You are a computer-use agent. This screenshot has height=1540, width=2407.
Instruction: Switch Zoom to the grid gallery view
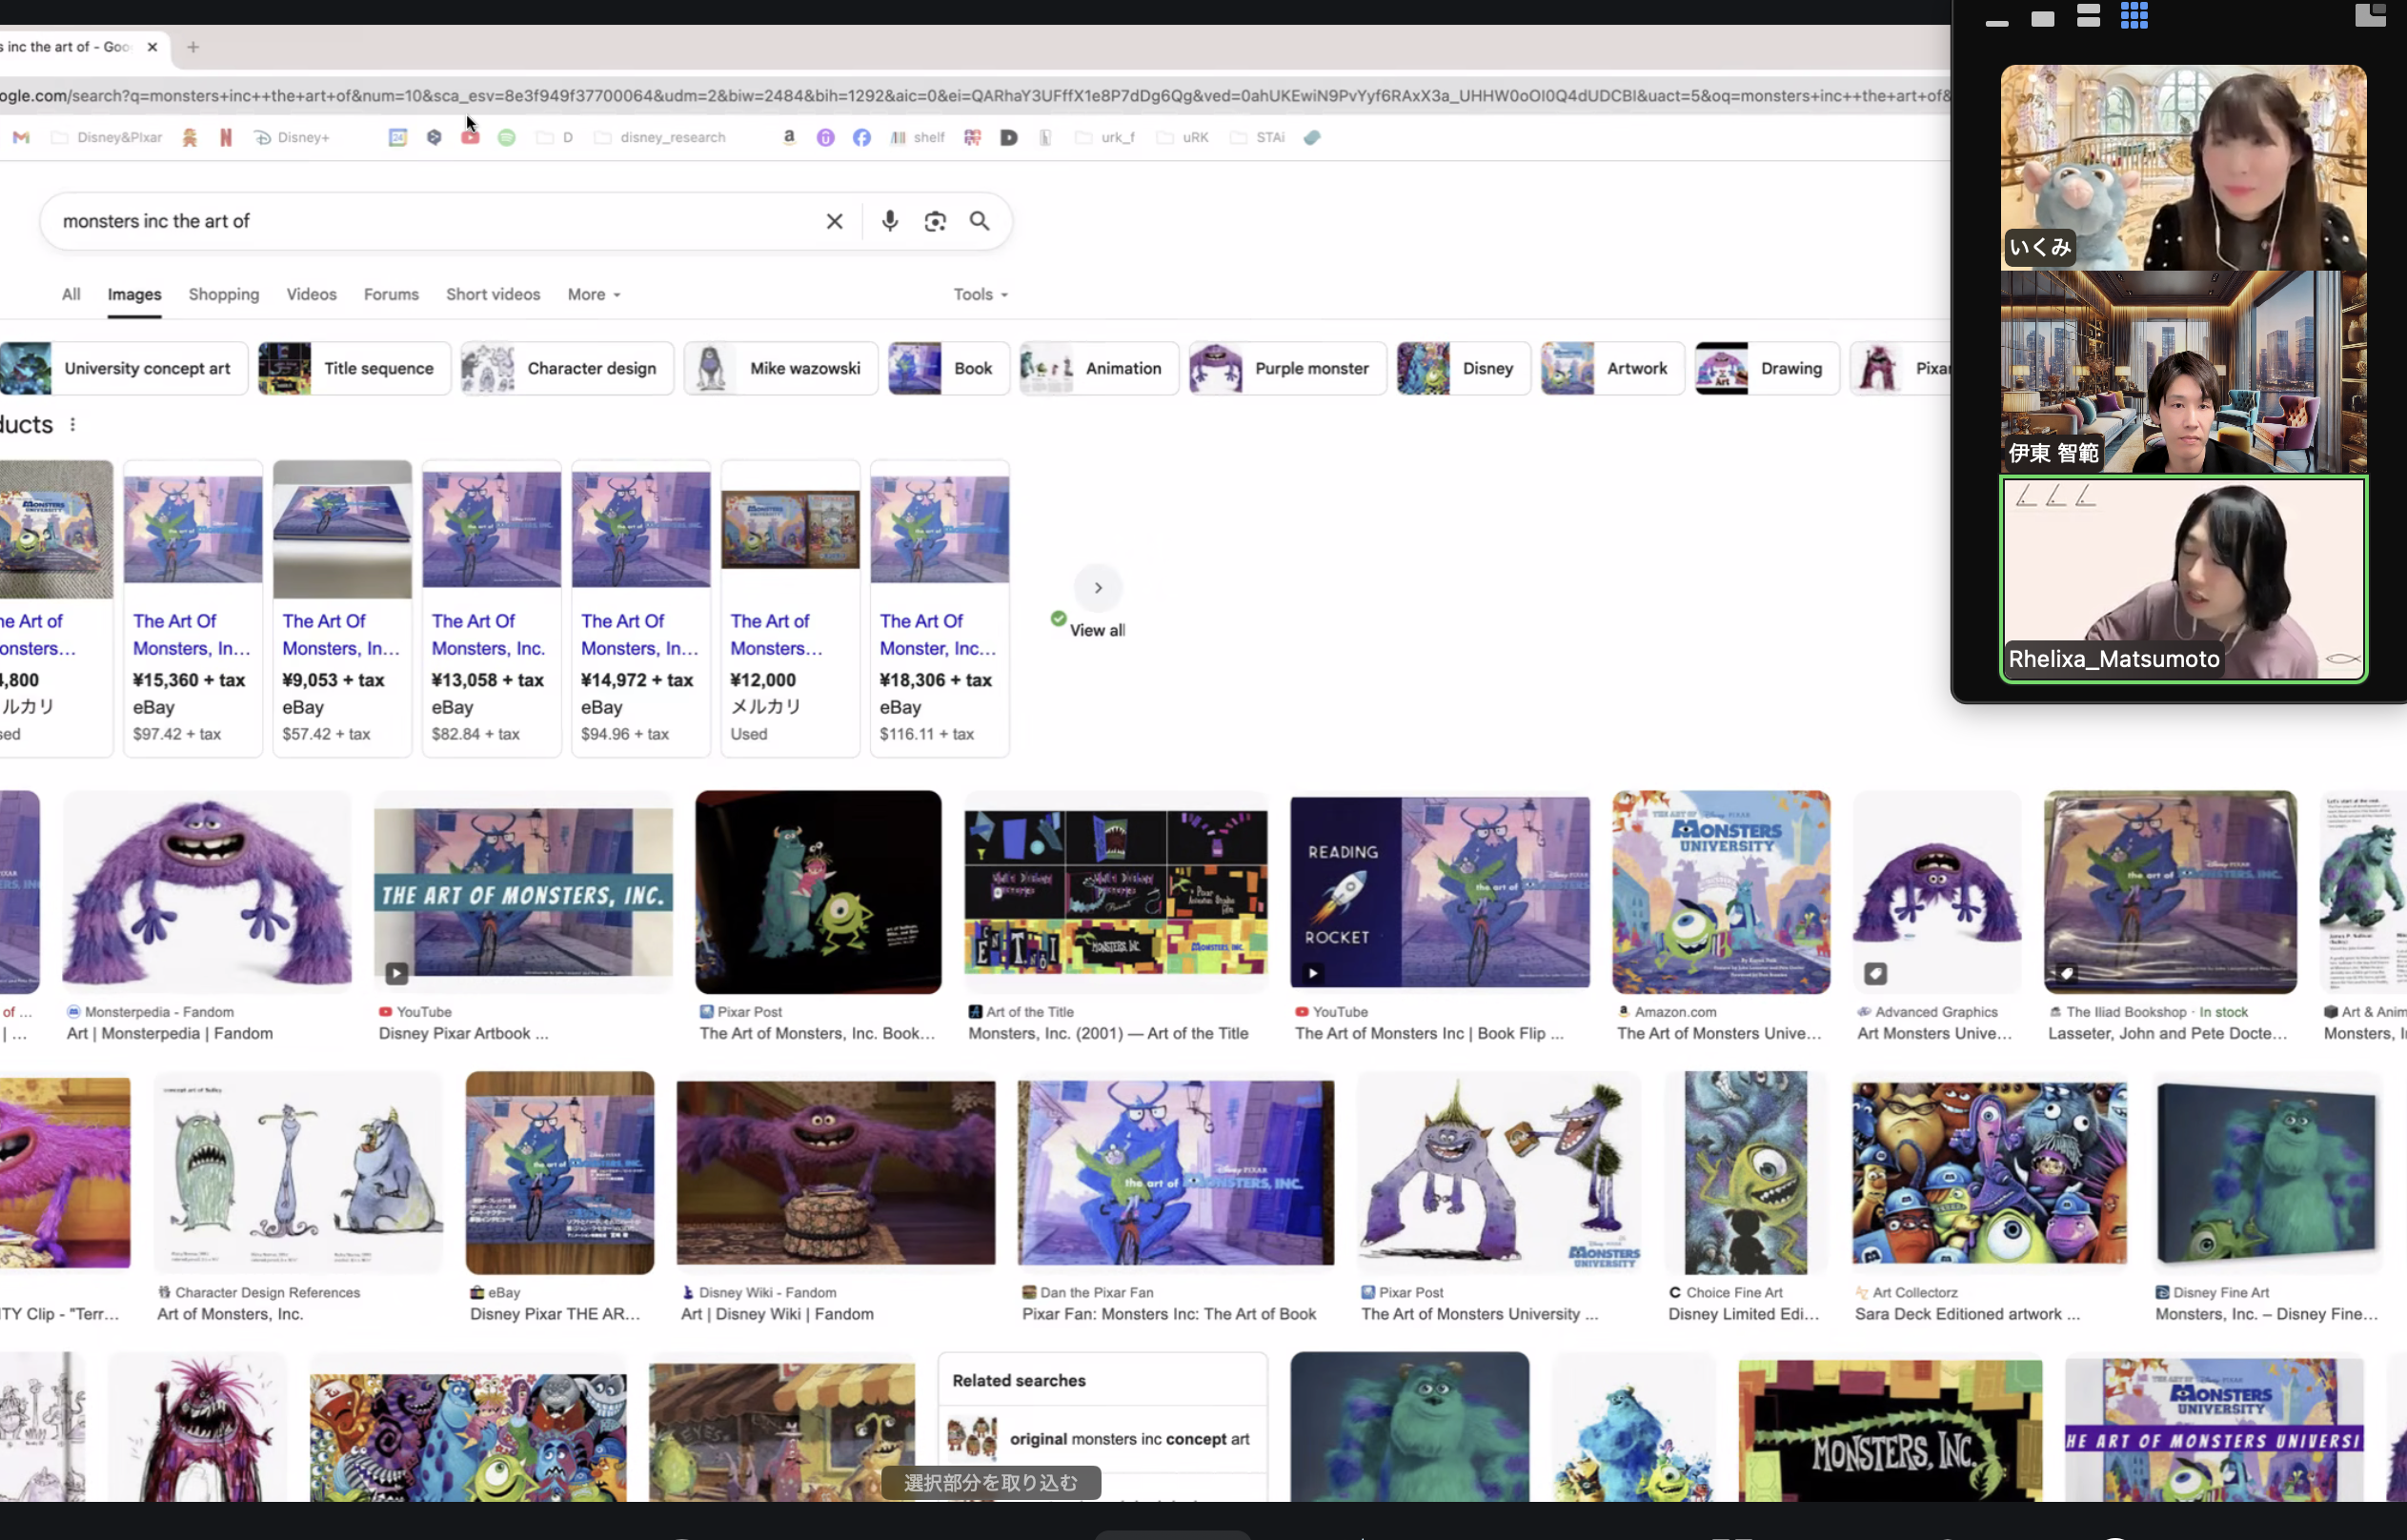(2134, 16)
